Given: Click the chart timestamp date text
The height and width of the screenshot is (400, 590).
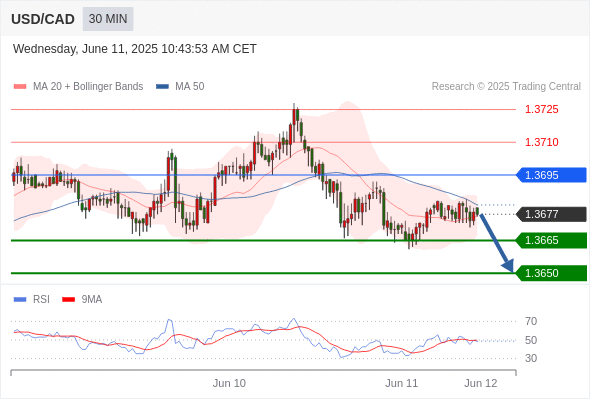Looking at the screenshot, I should point(135,49).
